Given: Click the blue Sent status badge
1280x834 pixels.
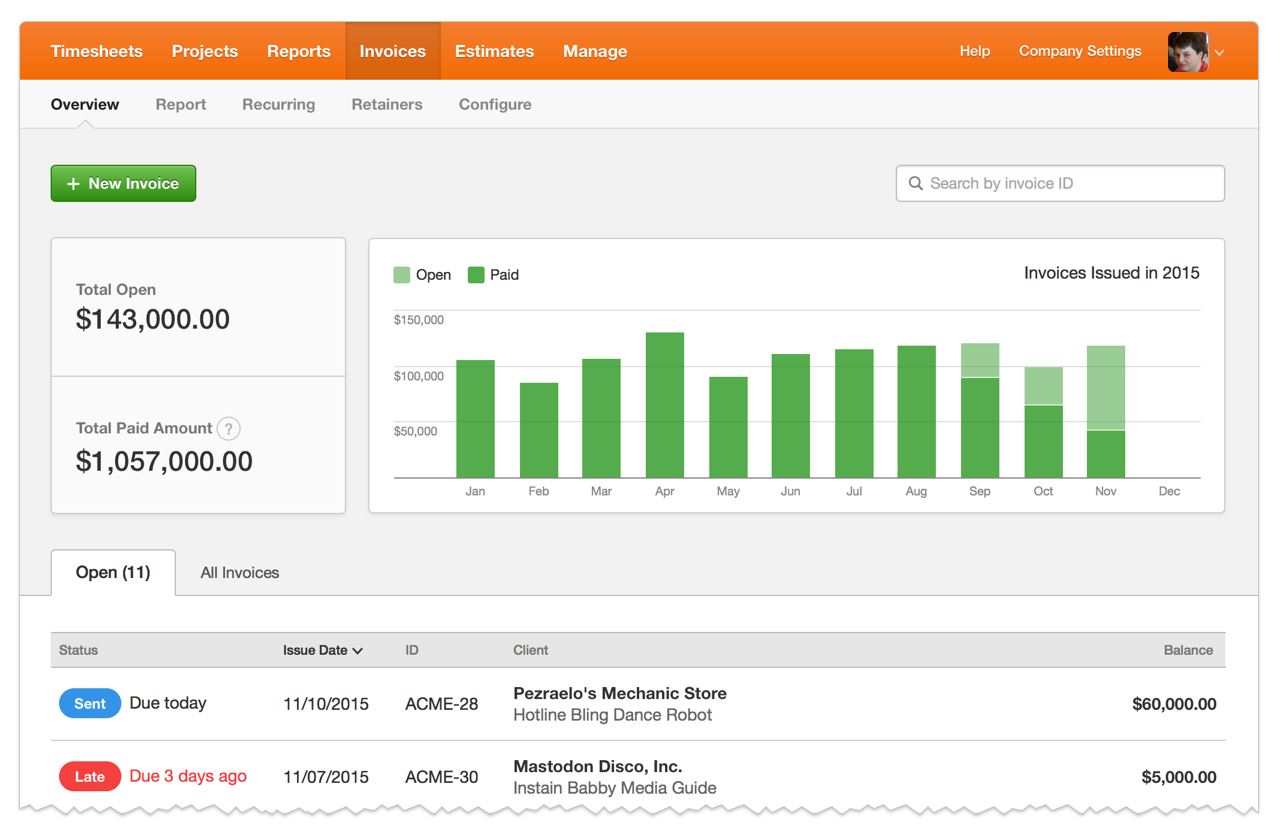Looking at the screenshot, I should click(89, 703).
